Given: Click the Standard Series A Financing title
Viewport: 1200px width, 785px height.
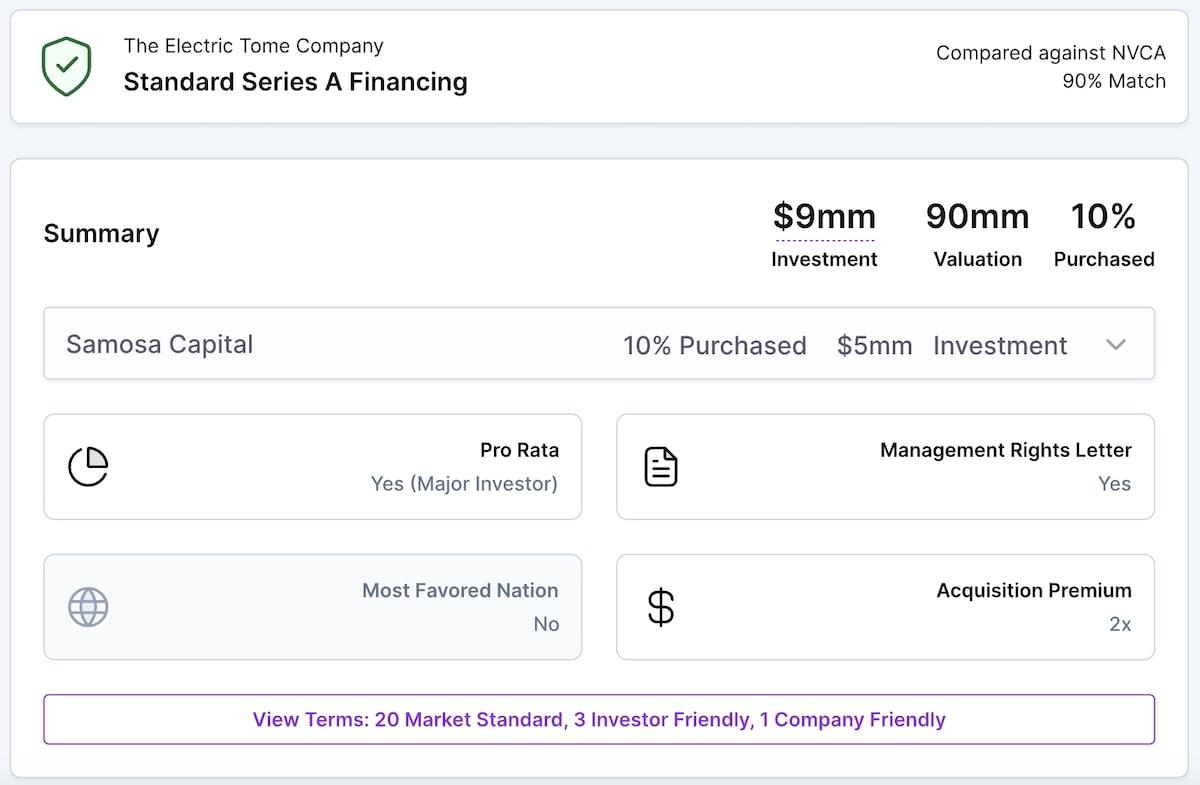Looking at the screenshot, I should click(x=295, y=82).
